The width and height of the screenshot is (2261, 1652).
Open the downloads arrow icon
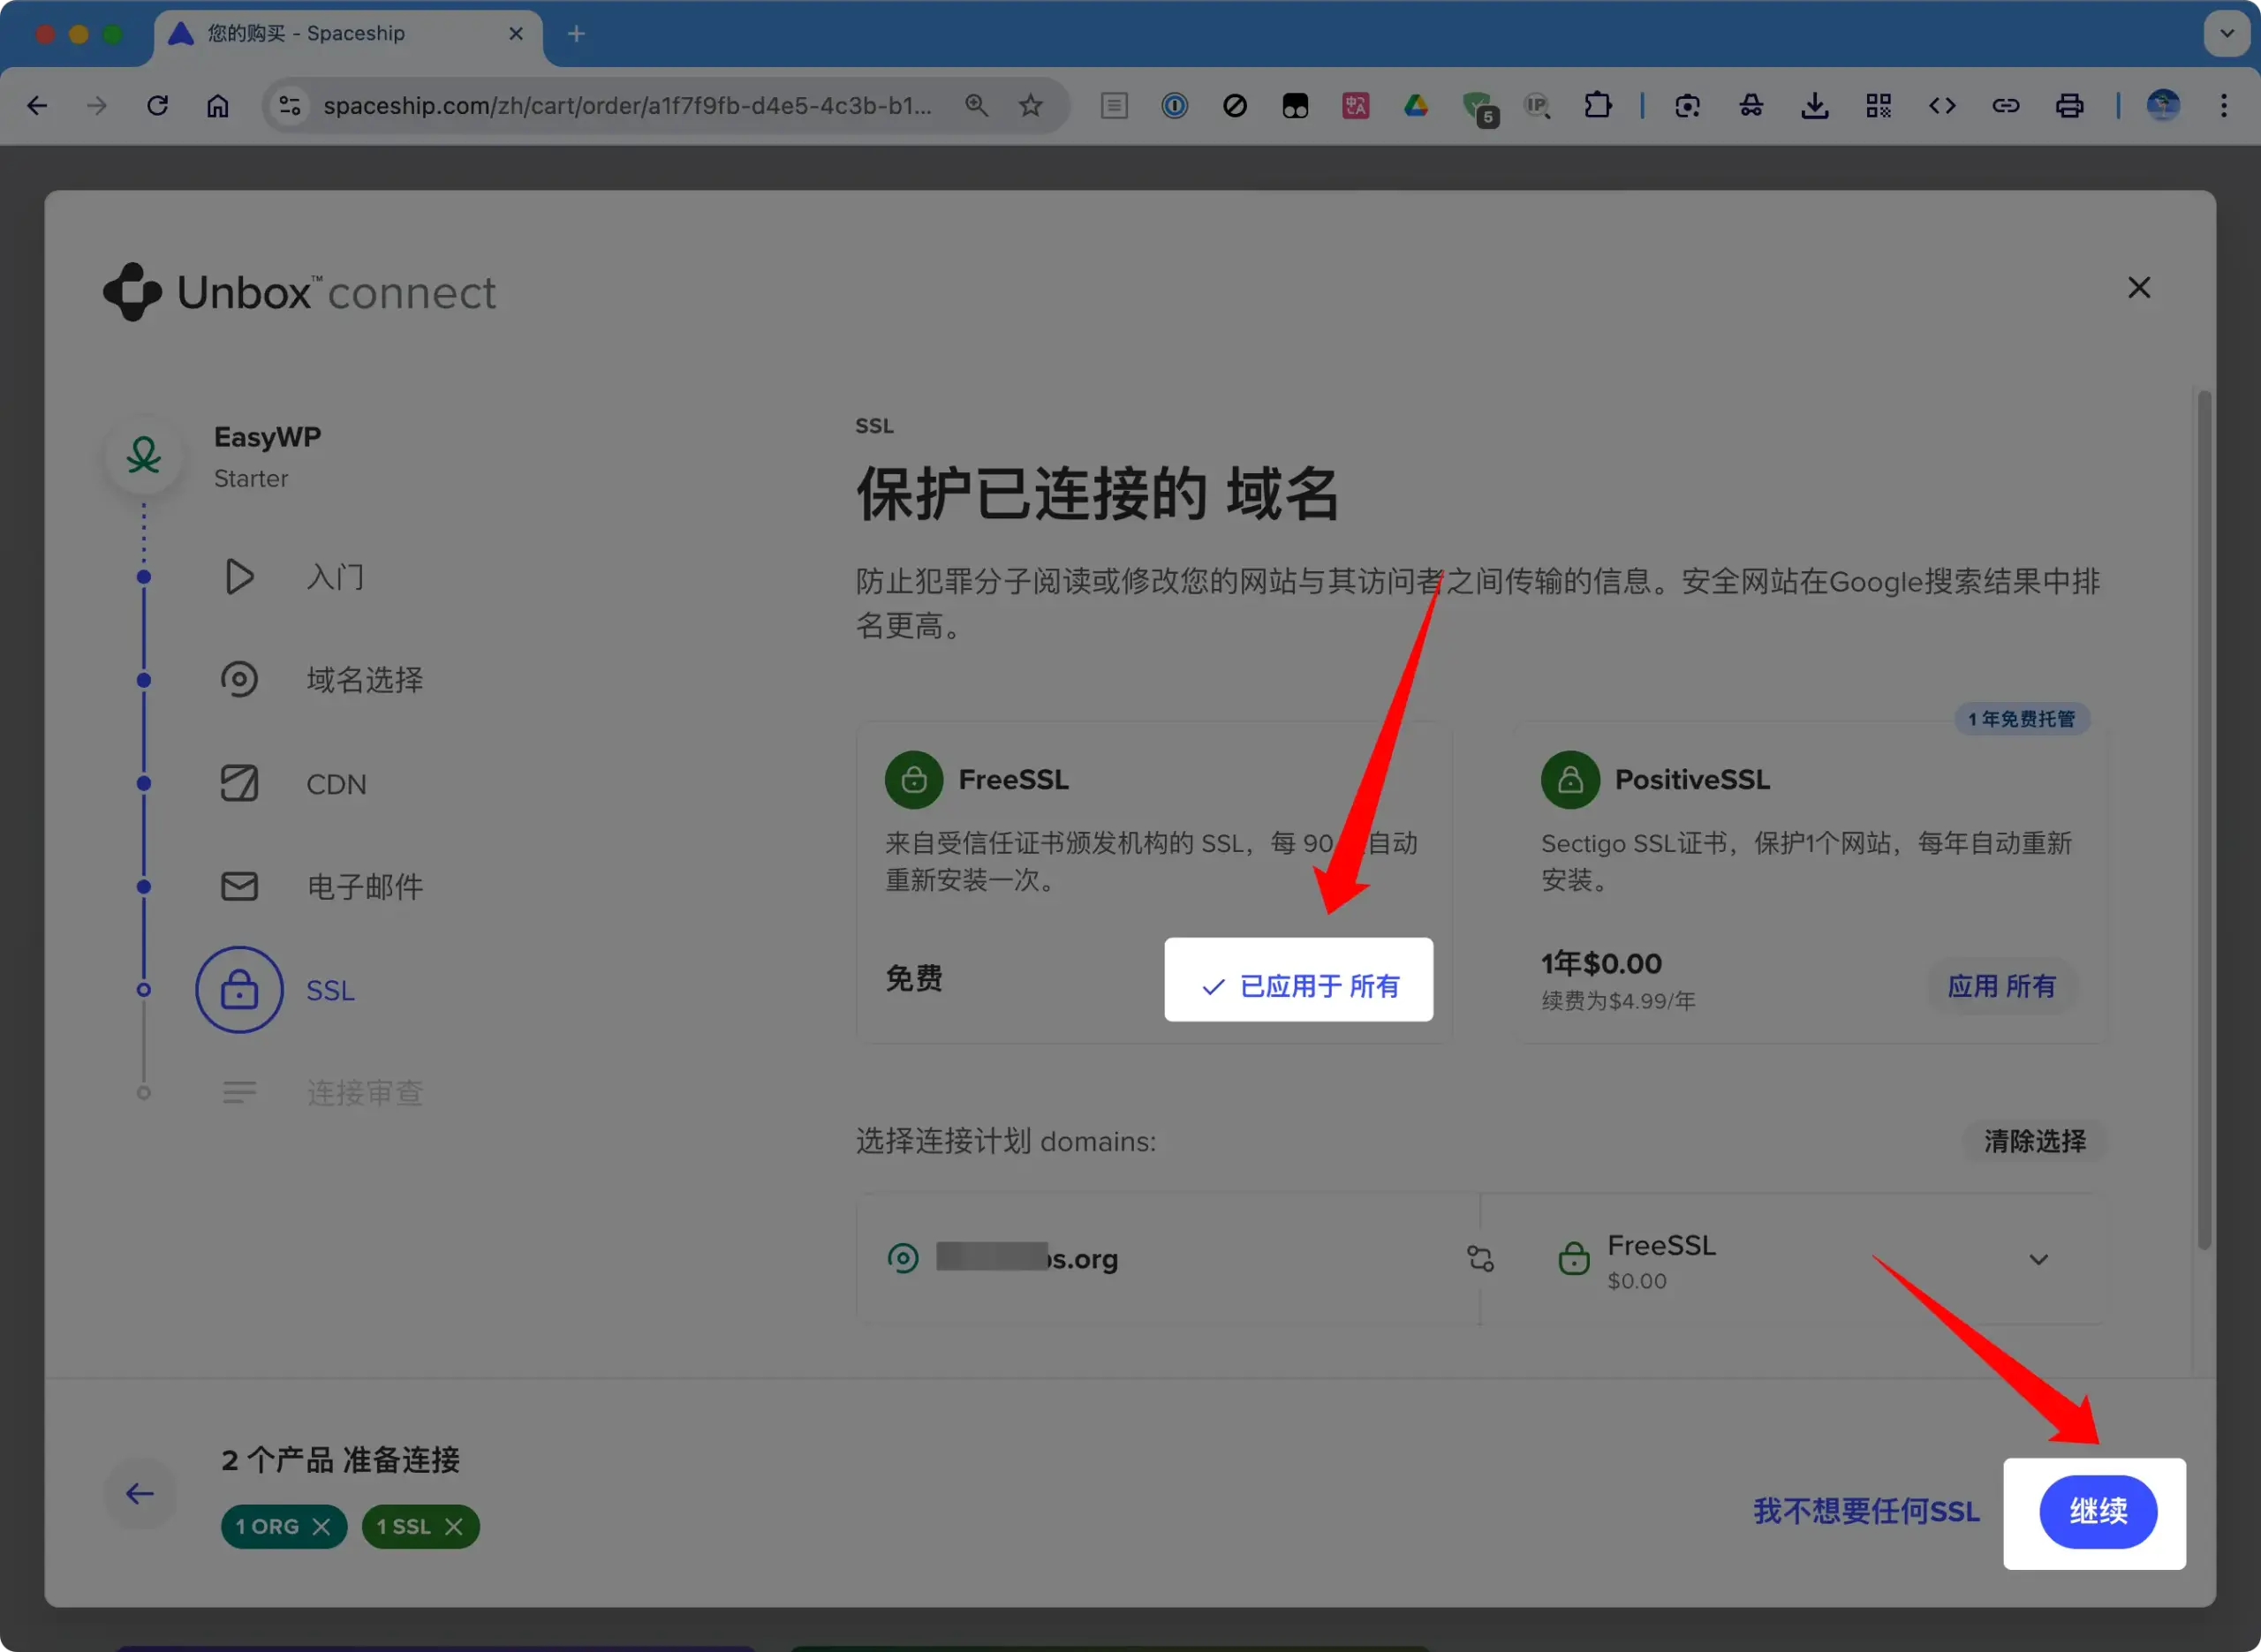tap(1814, 106)
